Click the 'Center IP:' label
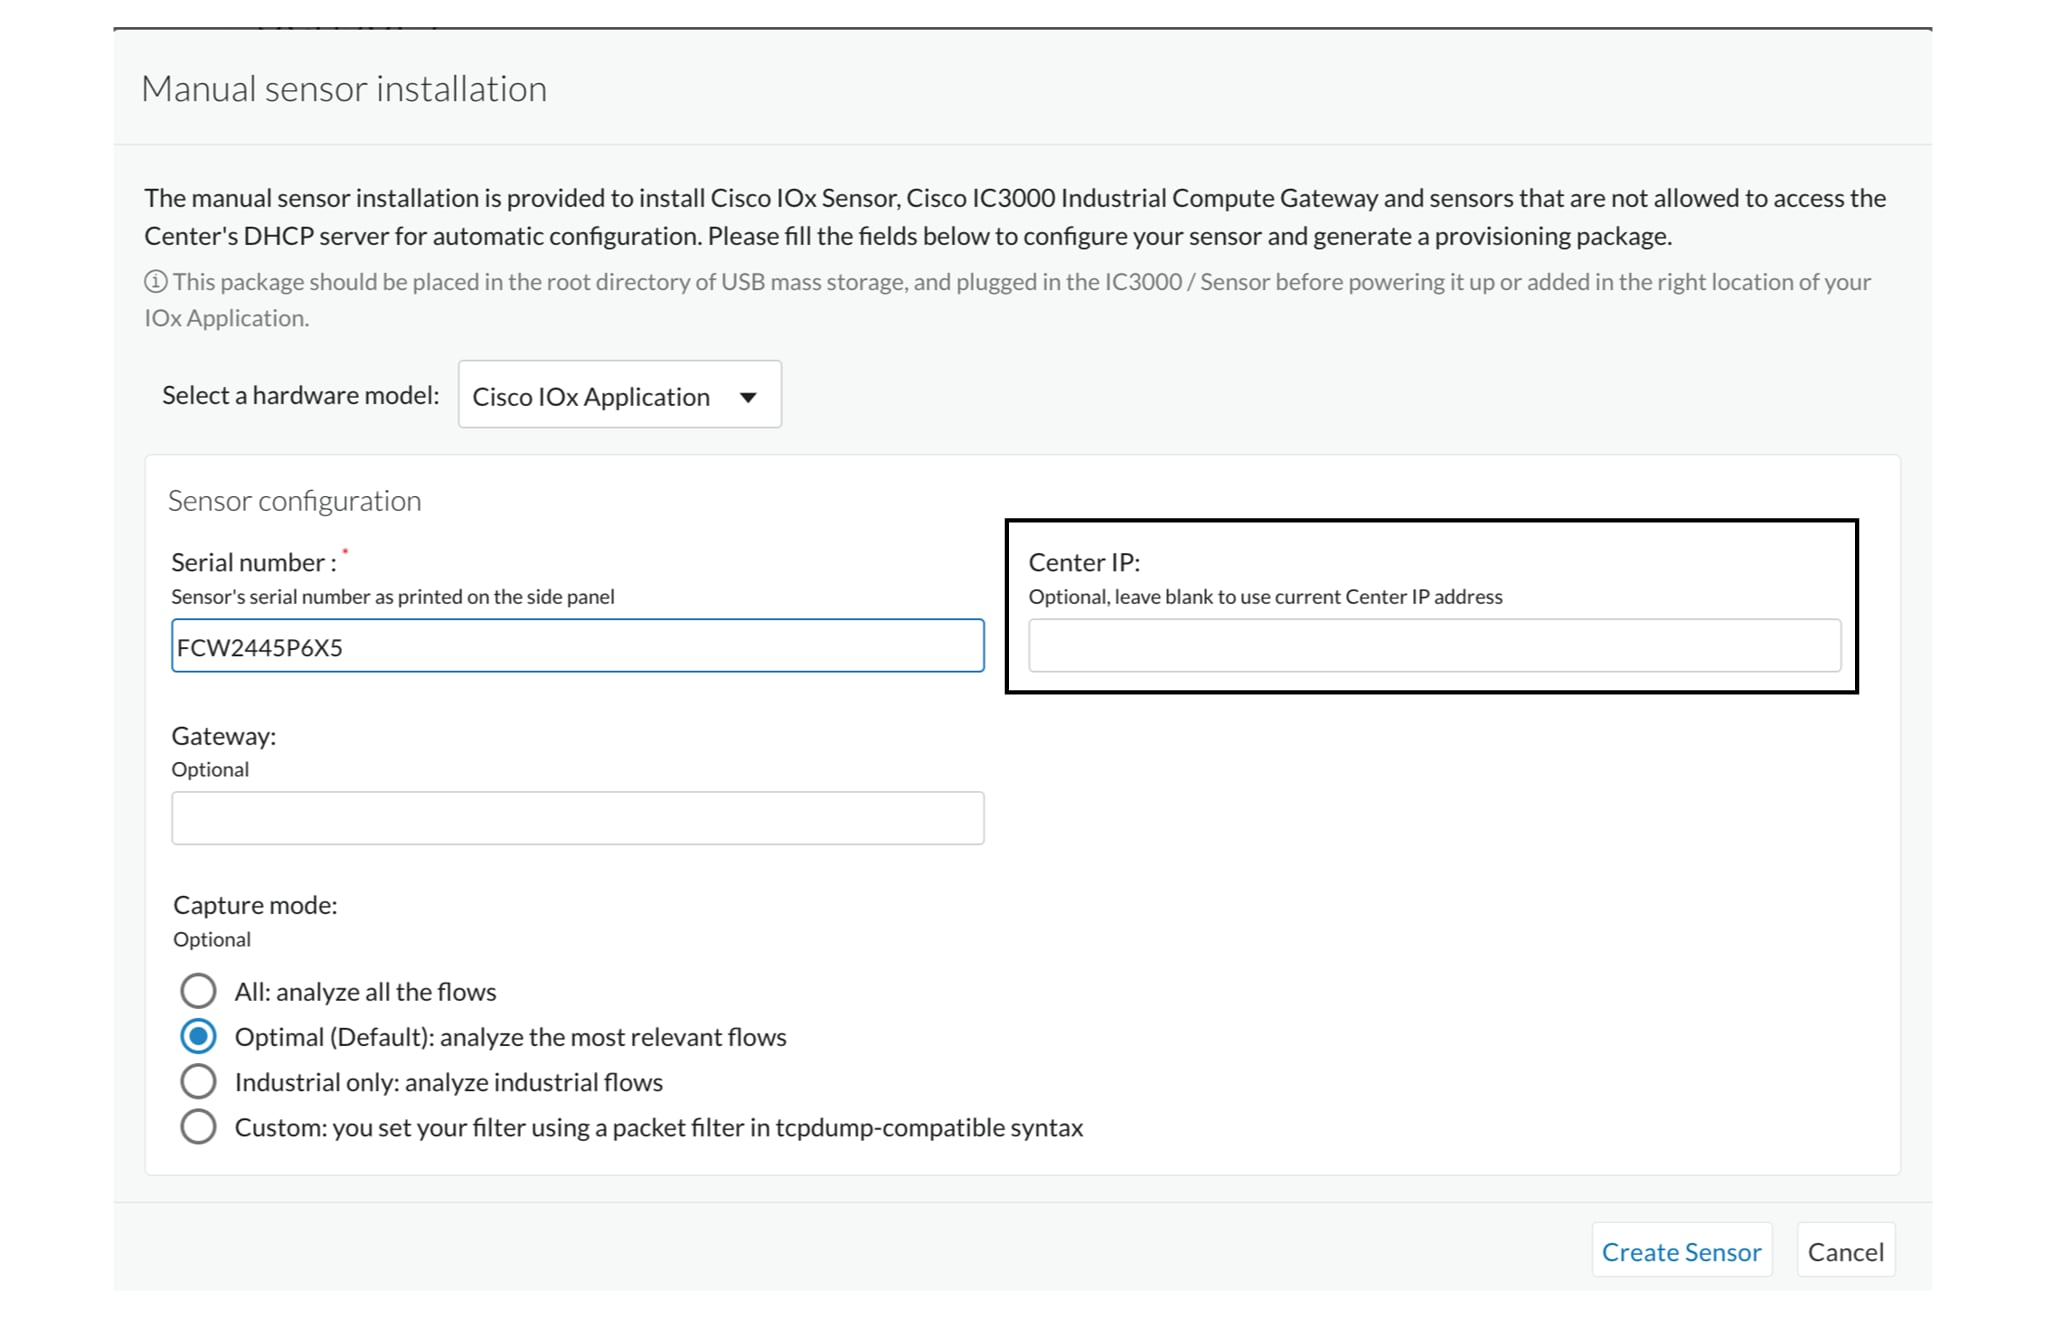The height and width of the screenshot is (1318, 2046). click(x=1084, y=562)
